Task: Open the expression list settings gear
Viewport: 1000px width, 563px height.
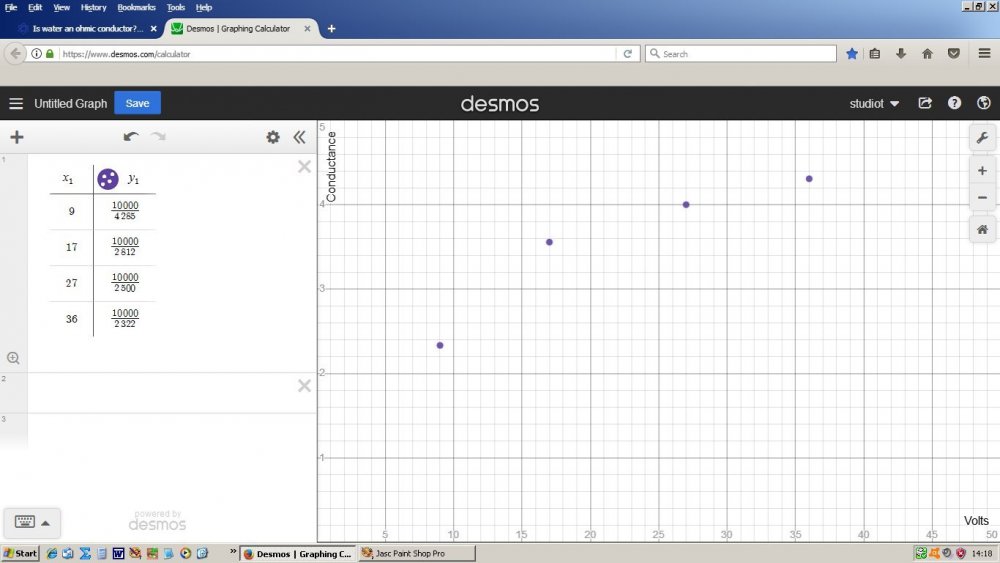Action: tap(272, 138)
